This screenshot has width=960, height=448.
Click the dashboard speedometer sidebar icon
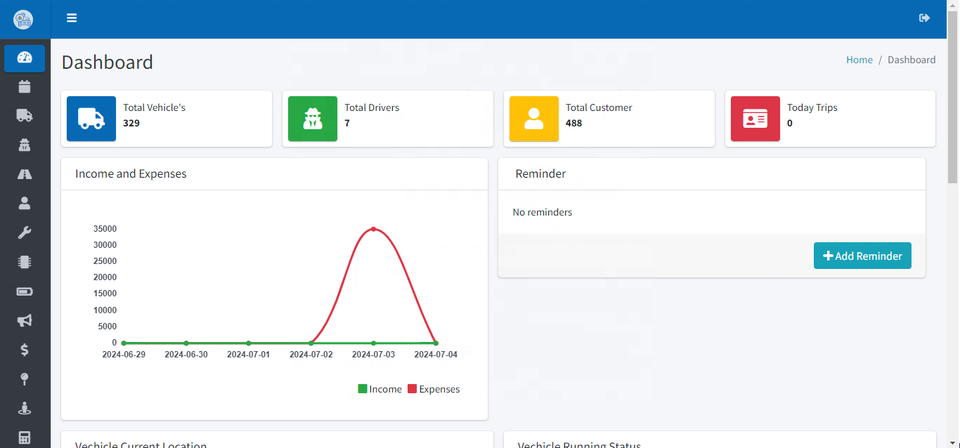pos(25,58)
